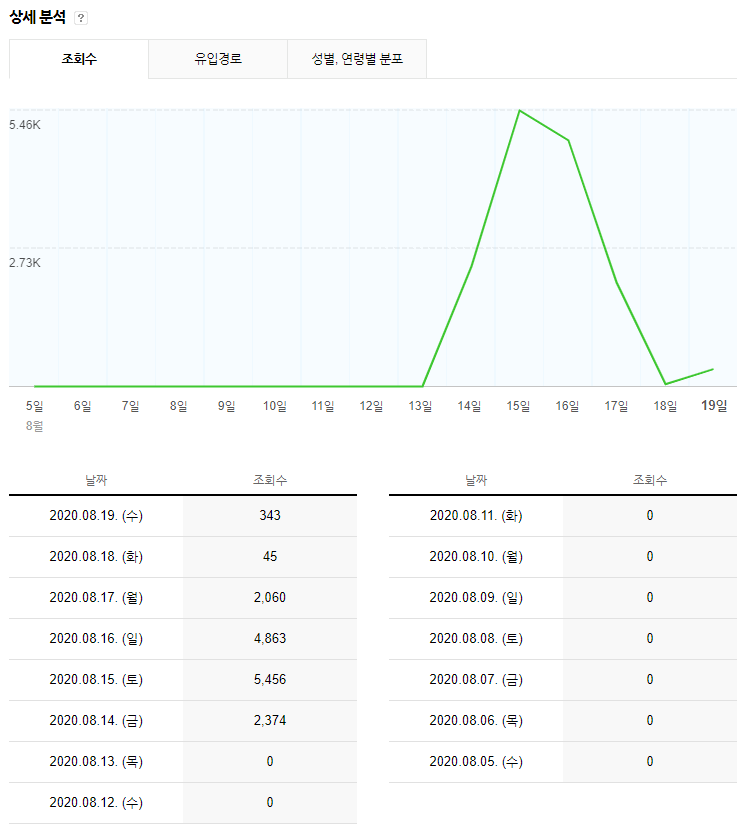The width and height of the screenshot is (740, 832).
Task: Select the 2020.08.17. (월) row
Action: click(183, 598)
